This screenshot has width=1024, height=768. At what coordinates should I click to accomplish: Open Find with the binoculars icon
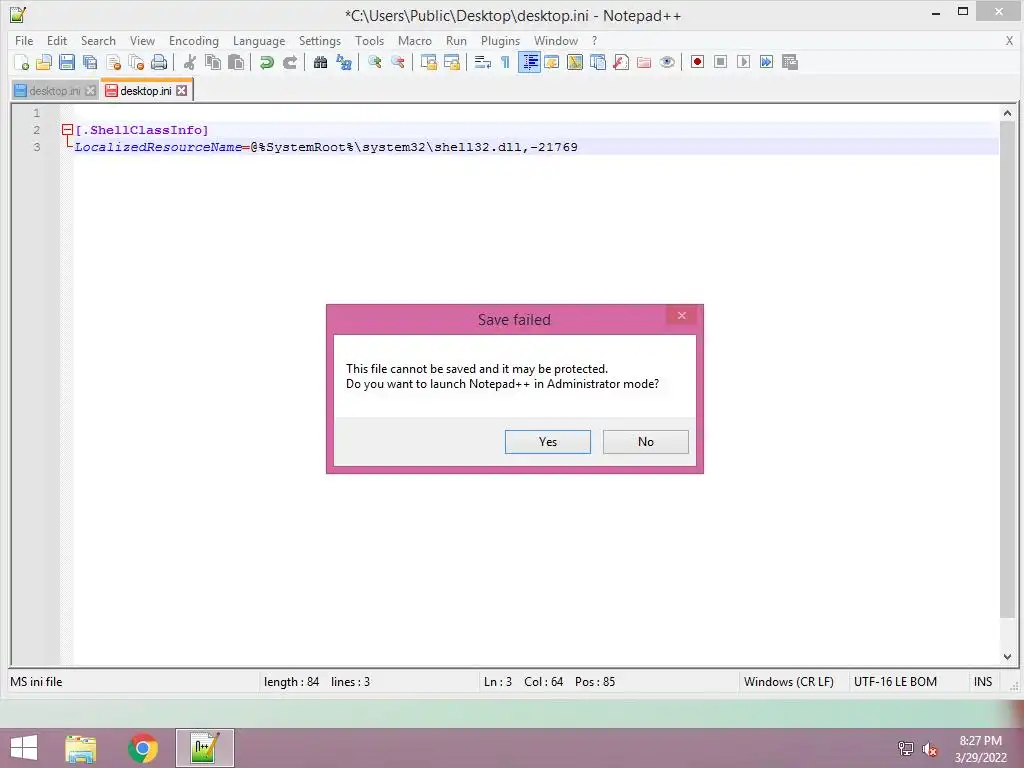point(320,62)
